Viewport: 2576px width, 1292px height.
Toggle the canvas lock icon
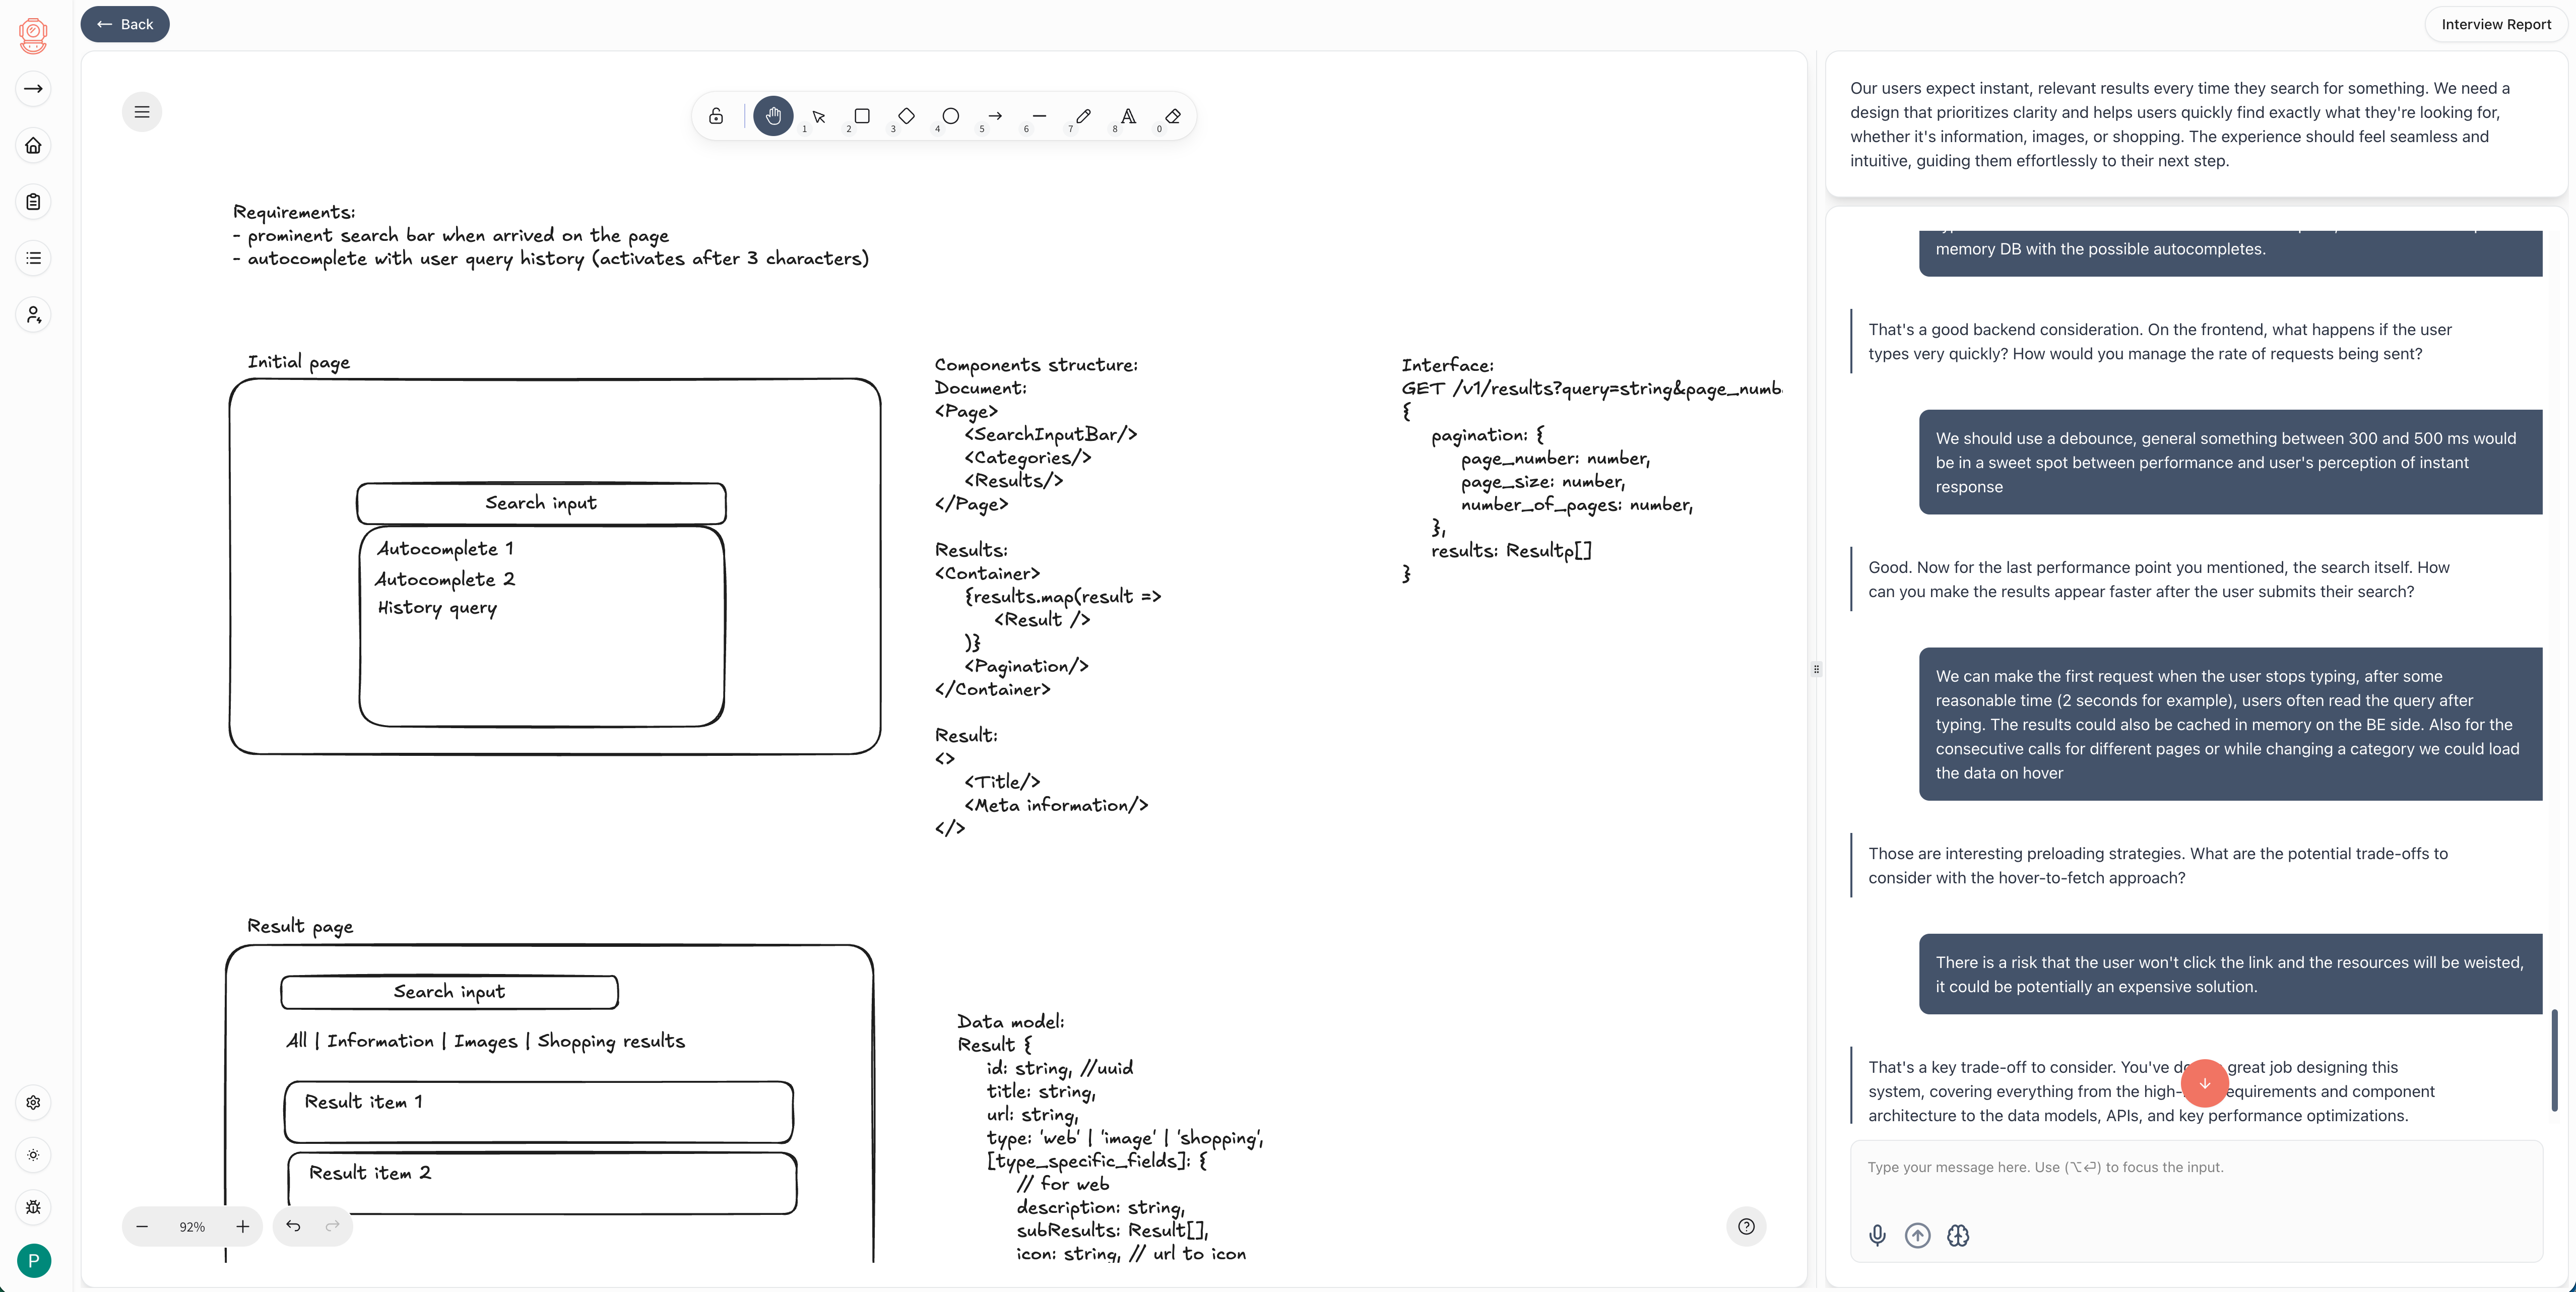click(x=716, y=116)
